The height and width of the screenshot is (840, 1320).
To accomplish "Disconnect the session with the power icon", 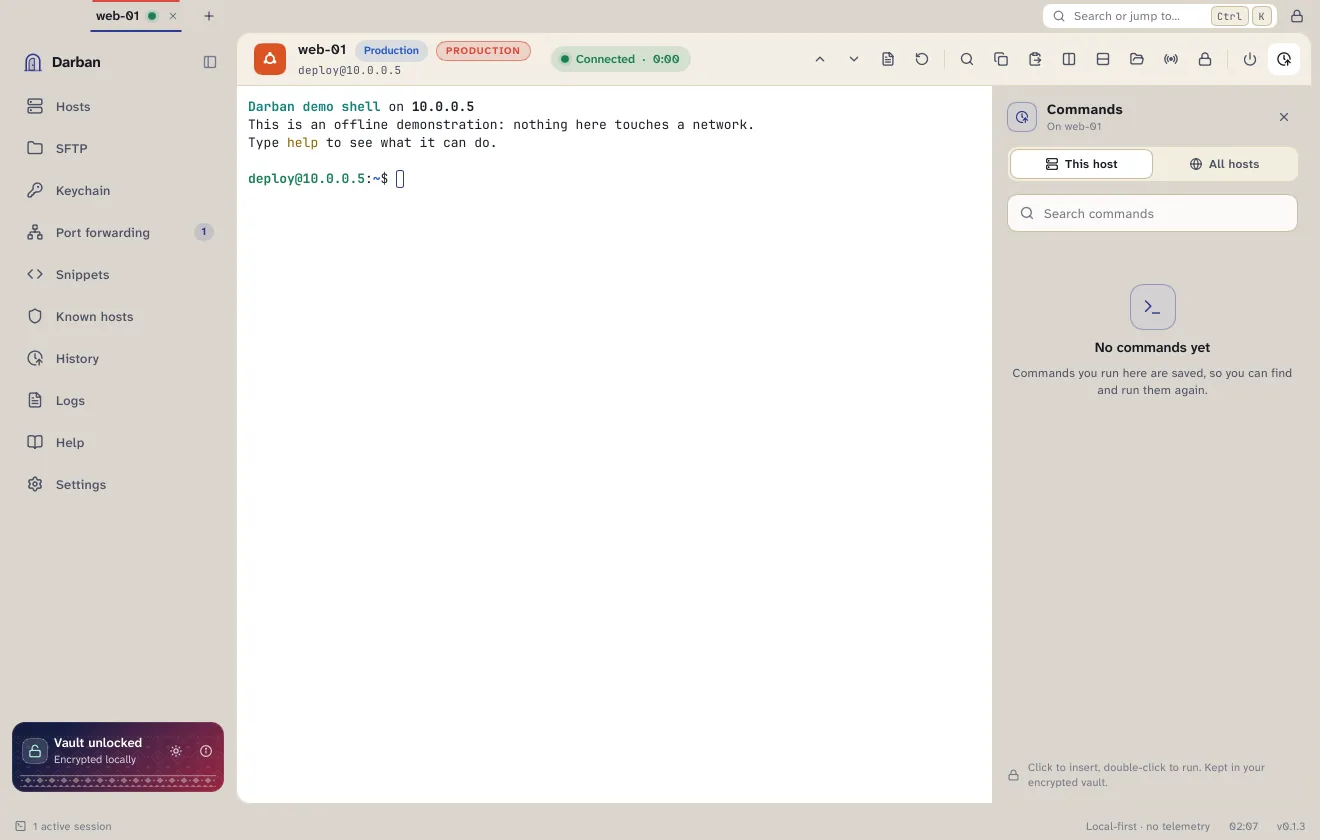I will (x=1250, y=59).
